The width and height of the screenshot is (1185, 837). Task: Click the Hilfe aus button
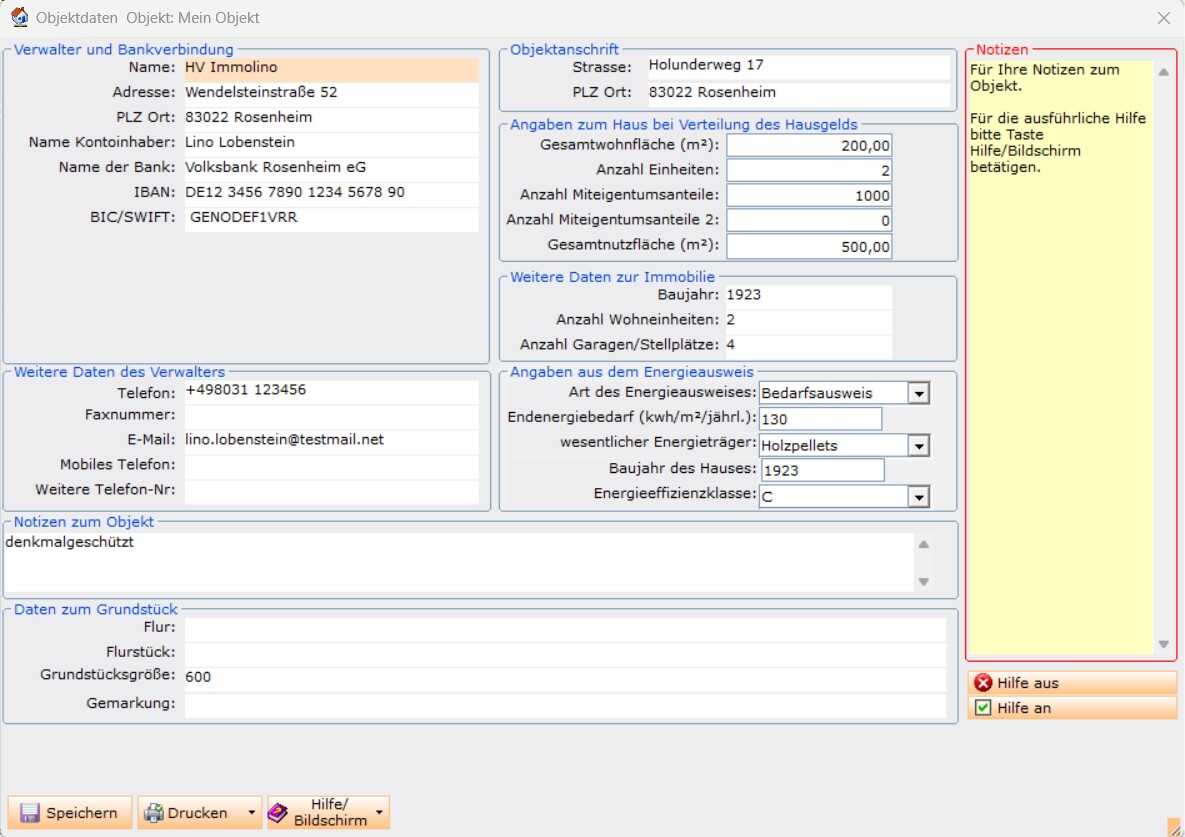1072,682
